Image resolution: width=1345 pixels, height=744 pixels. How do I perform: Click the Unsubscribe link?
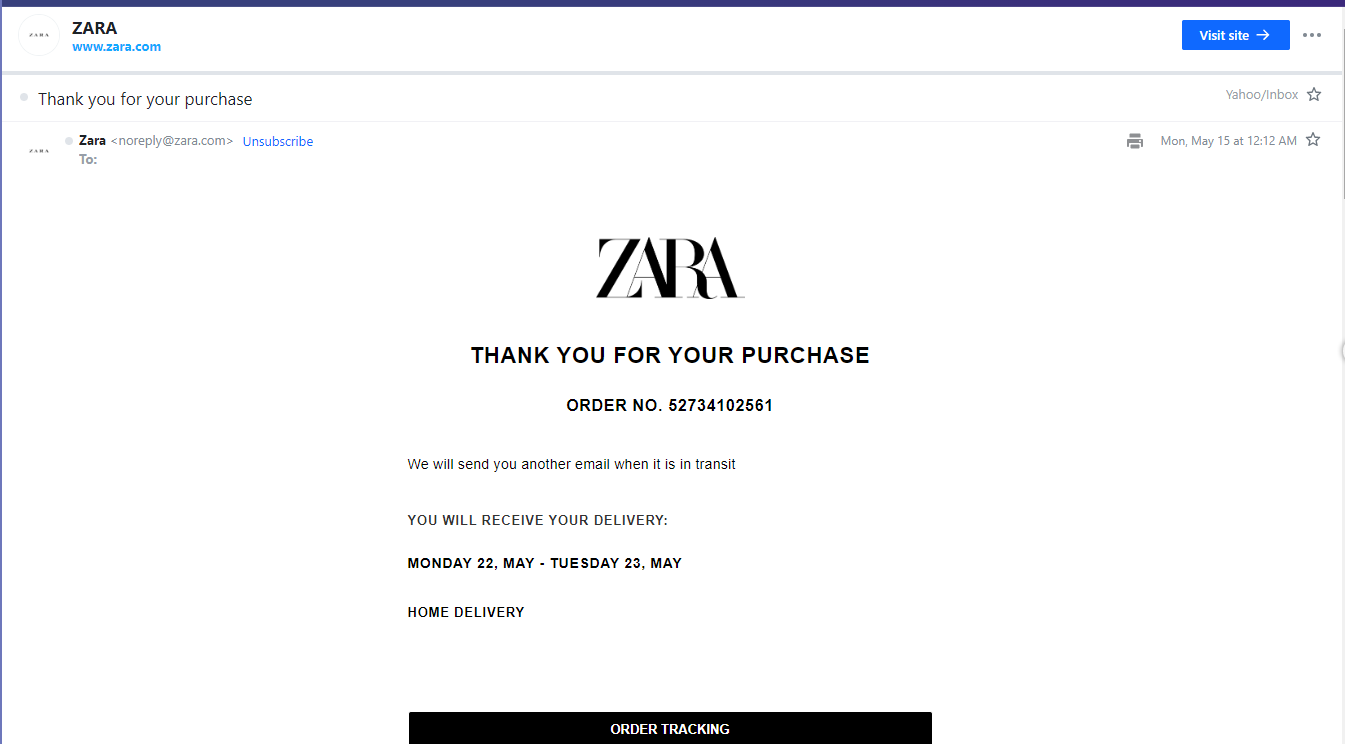tap(278, 142)
